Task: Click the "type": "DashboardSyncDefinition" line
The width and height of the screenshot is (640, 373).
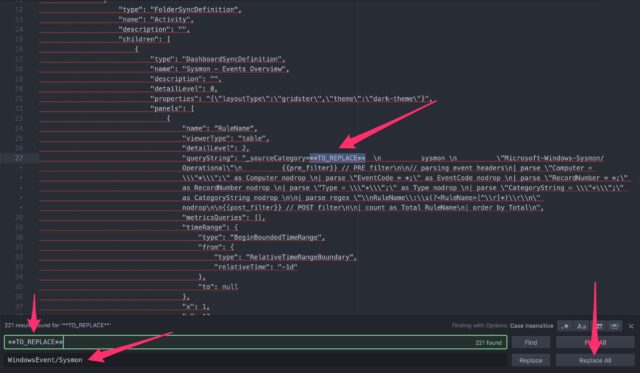Action: (218, 59)
